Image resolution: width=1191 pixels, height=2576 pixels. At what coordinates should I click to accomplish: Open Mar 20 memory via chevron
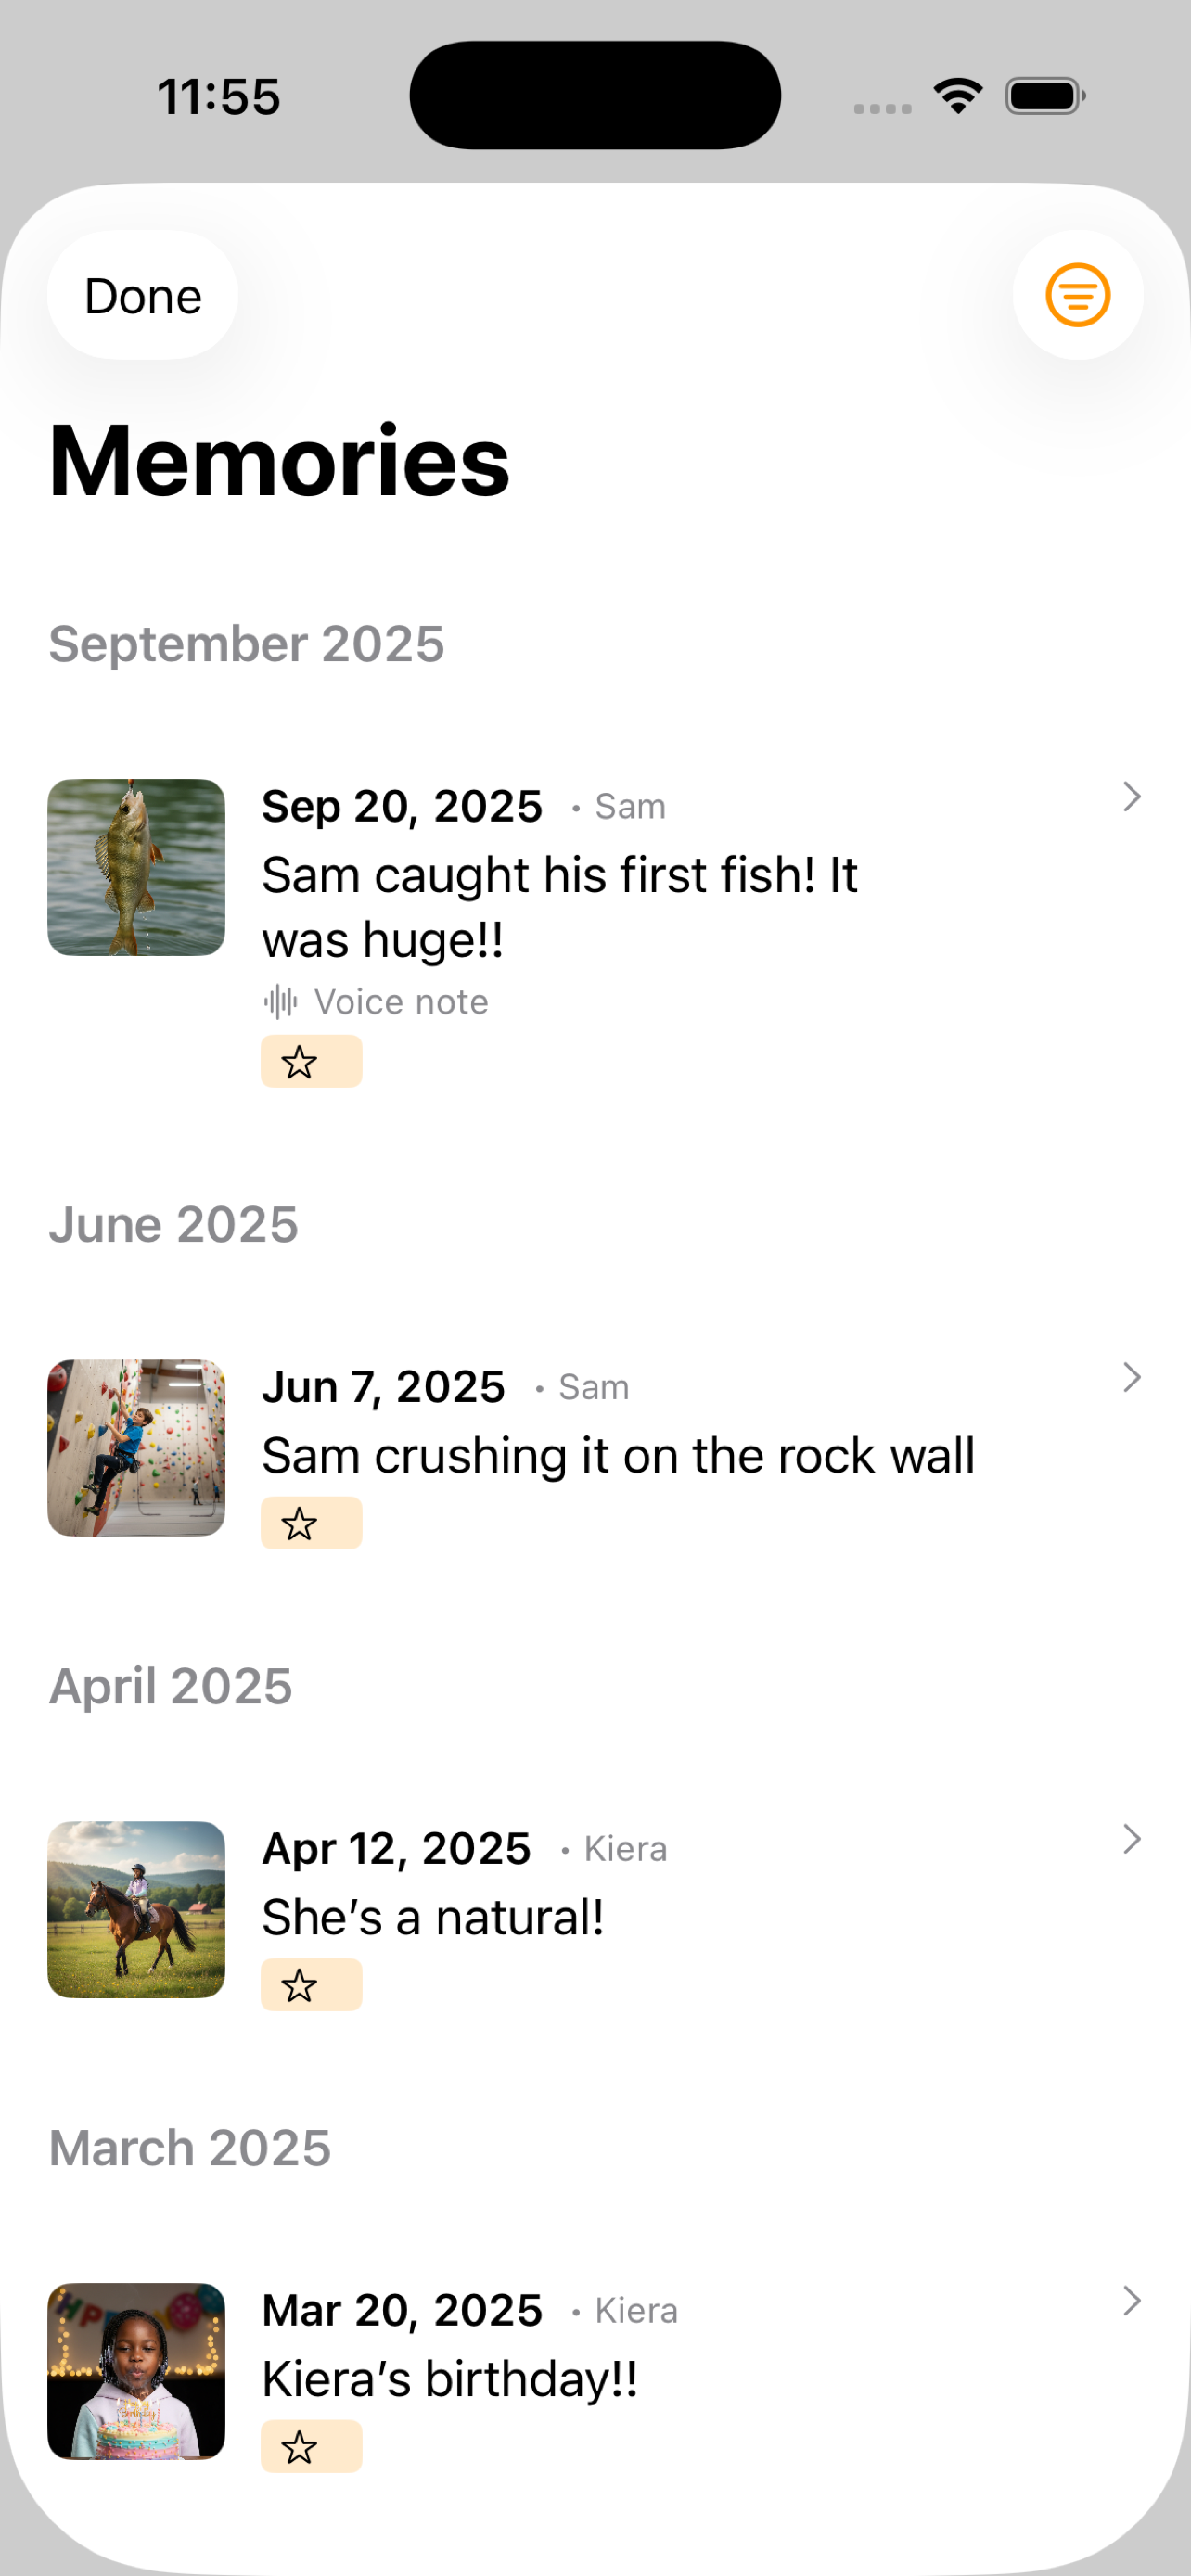pos(1131,2301)
